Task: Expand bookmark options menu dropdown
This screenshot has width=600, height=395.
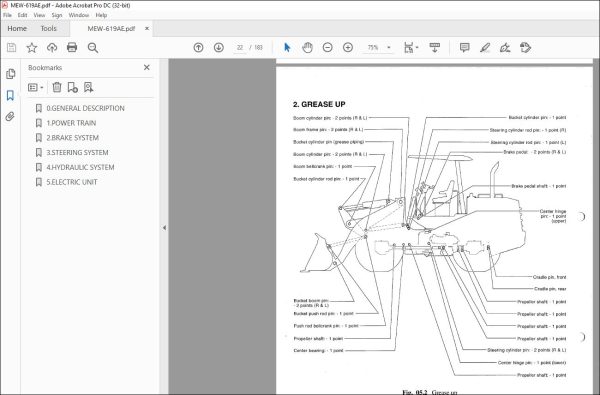Action: click(x=36, y=87)
